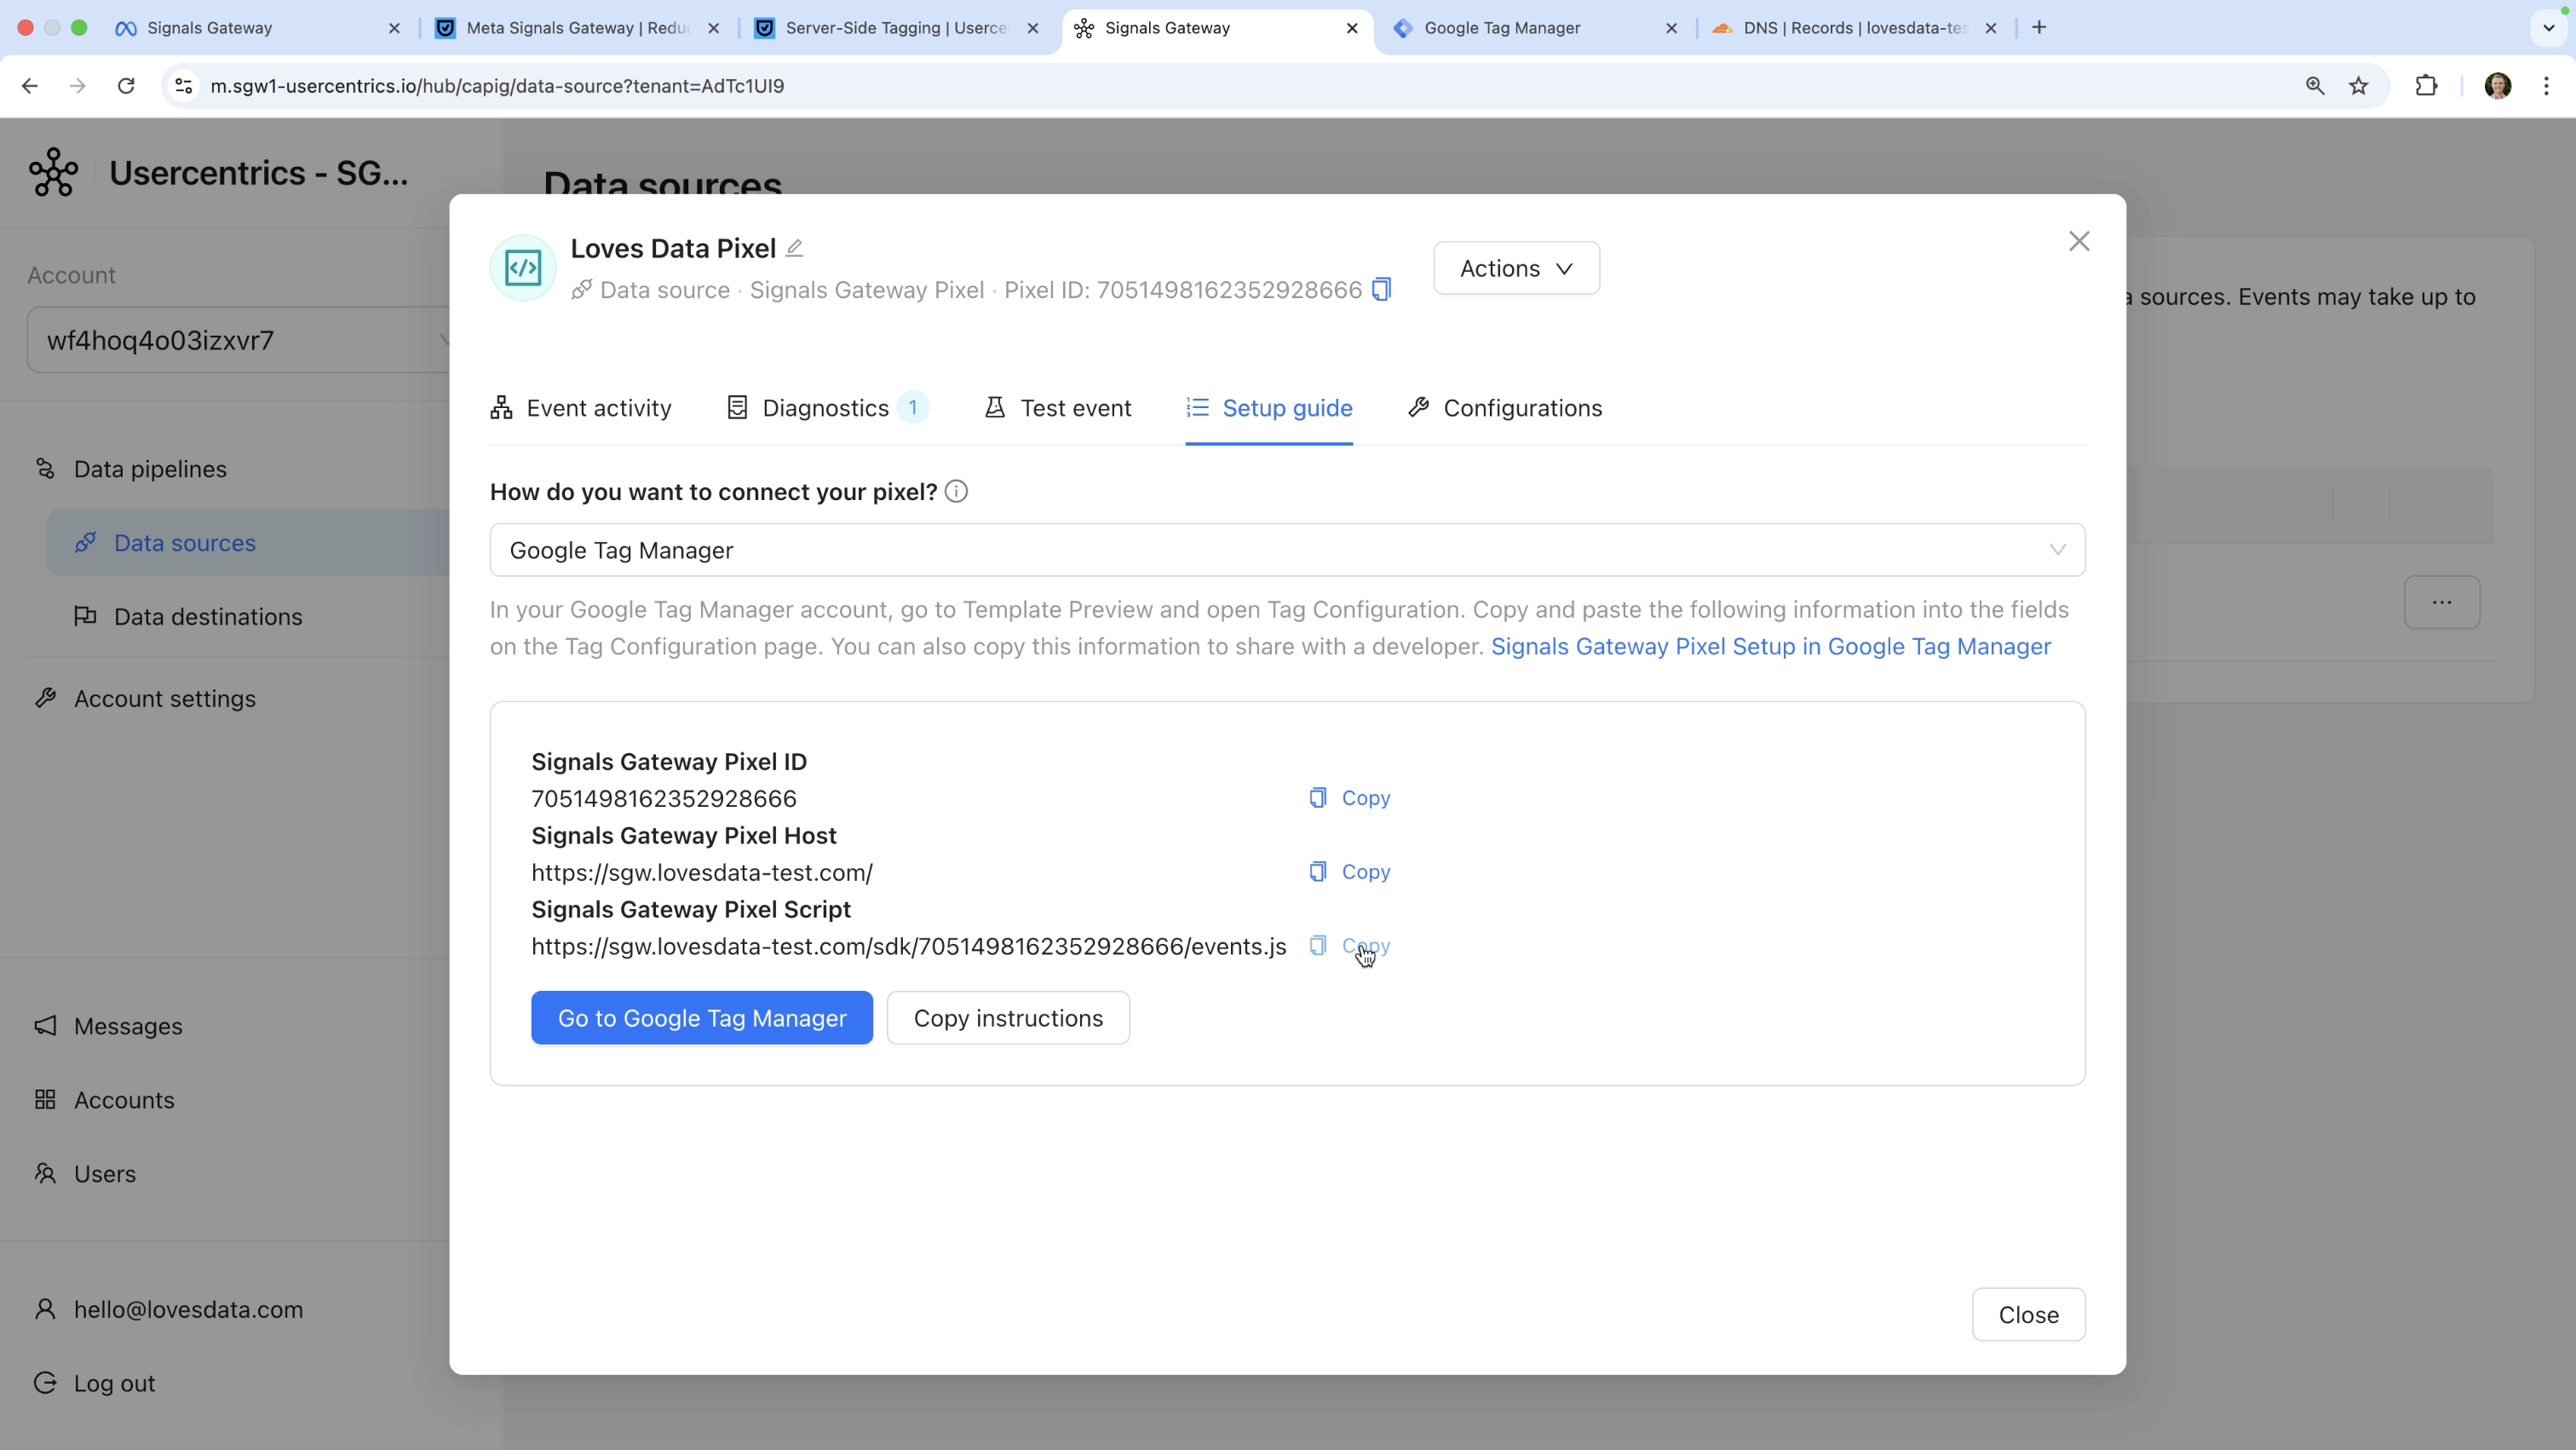Copy the Pixel ID in the modal header

tap(1381, 289)
